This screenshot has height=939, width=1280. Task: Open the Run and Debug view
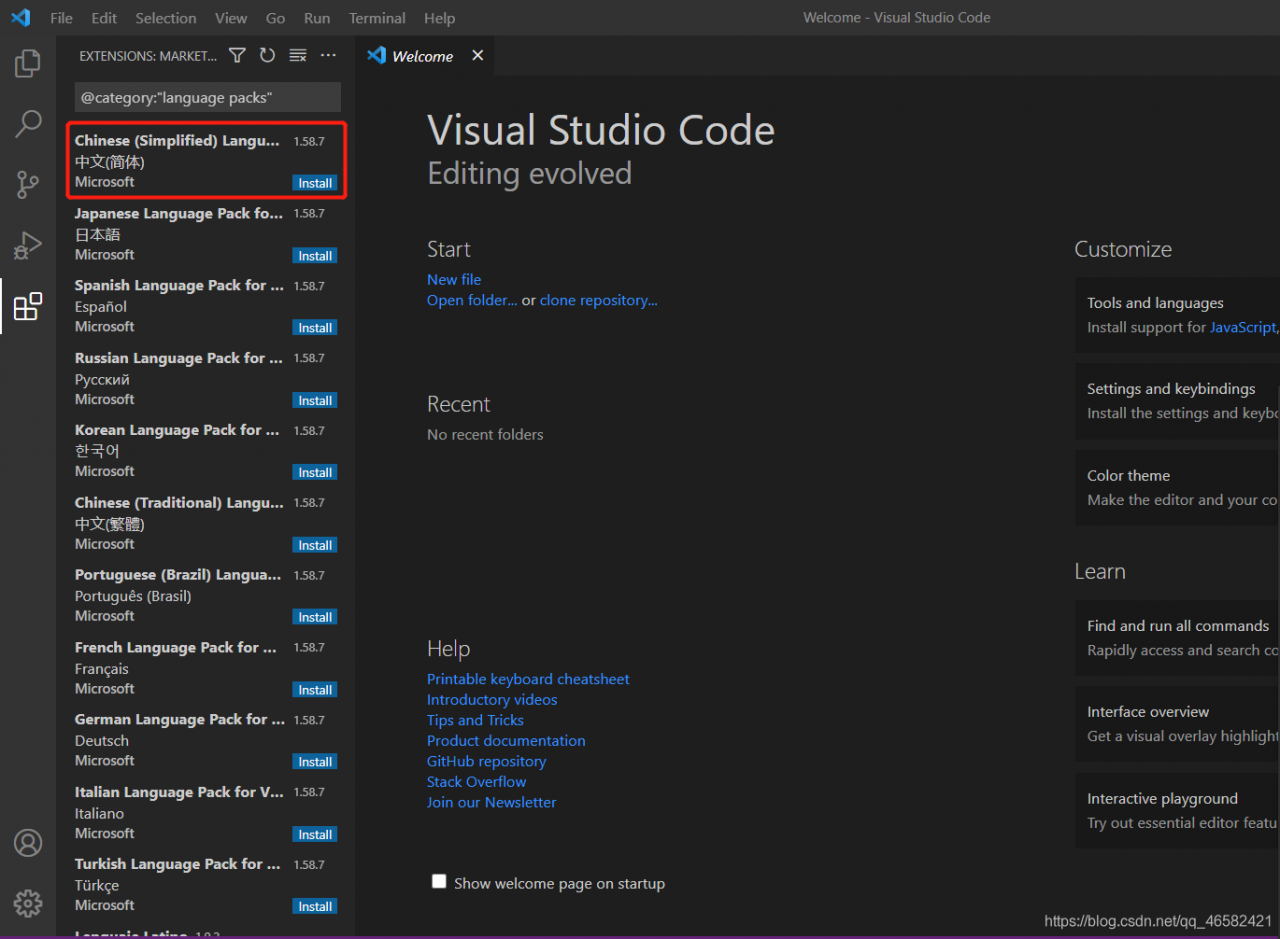tap(28, 245)
